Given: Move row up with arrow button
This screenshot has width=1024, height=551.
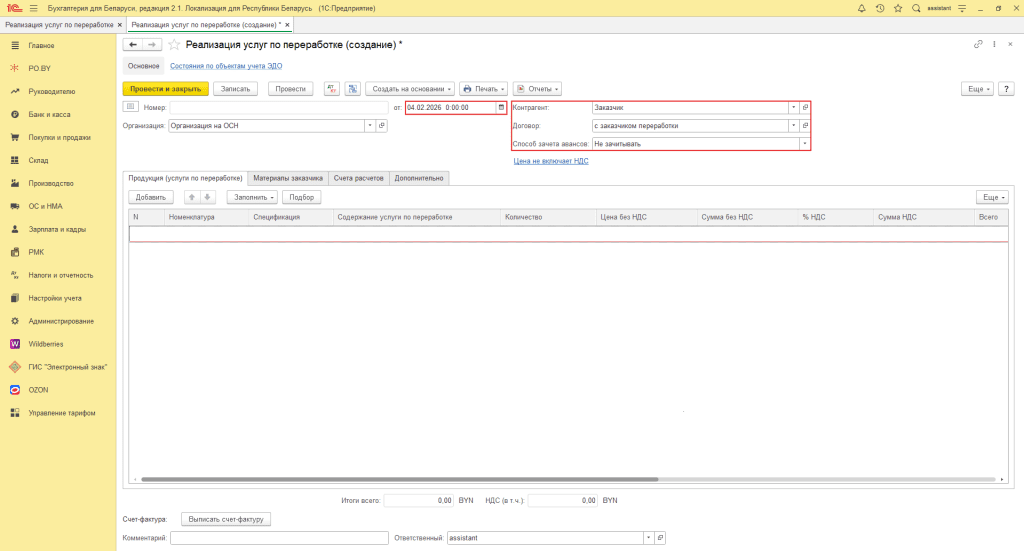Looking at the screenshot, I should coord(192,197).
